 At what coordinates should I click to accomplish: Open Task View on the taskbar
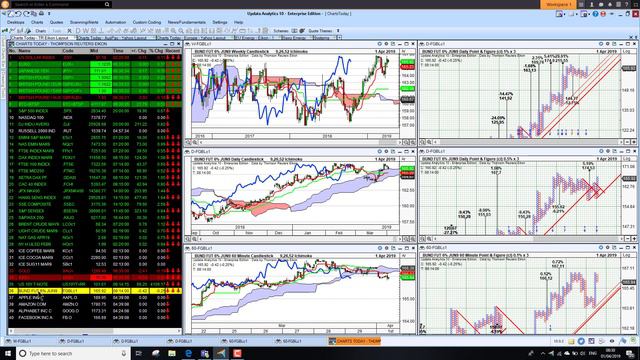click(x=139, y=353)
